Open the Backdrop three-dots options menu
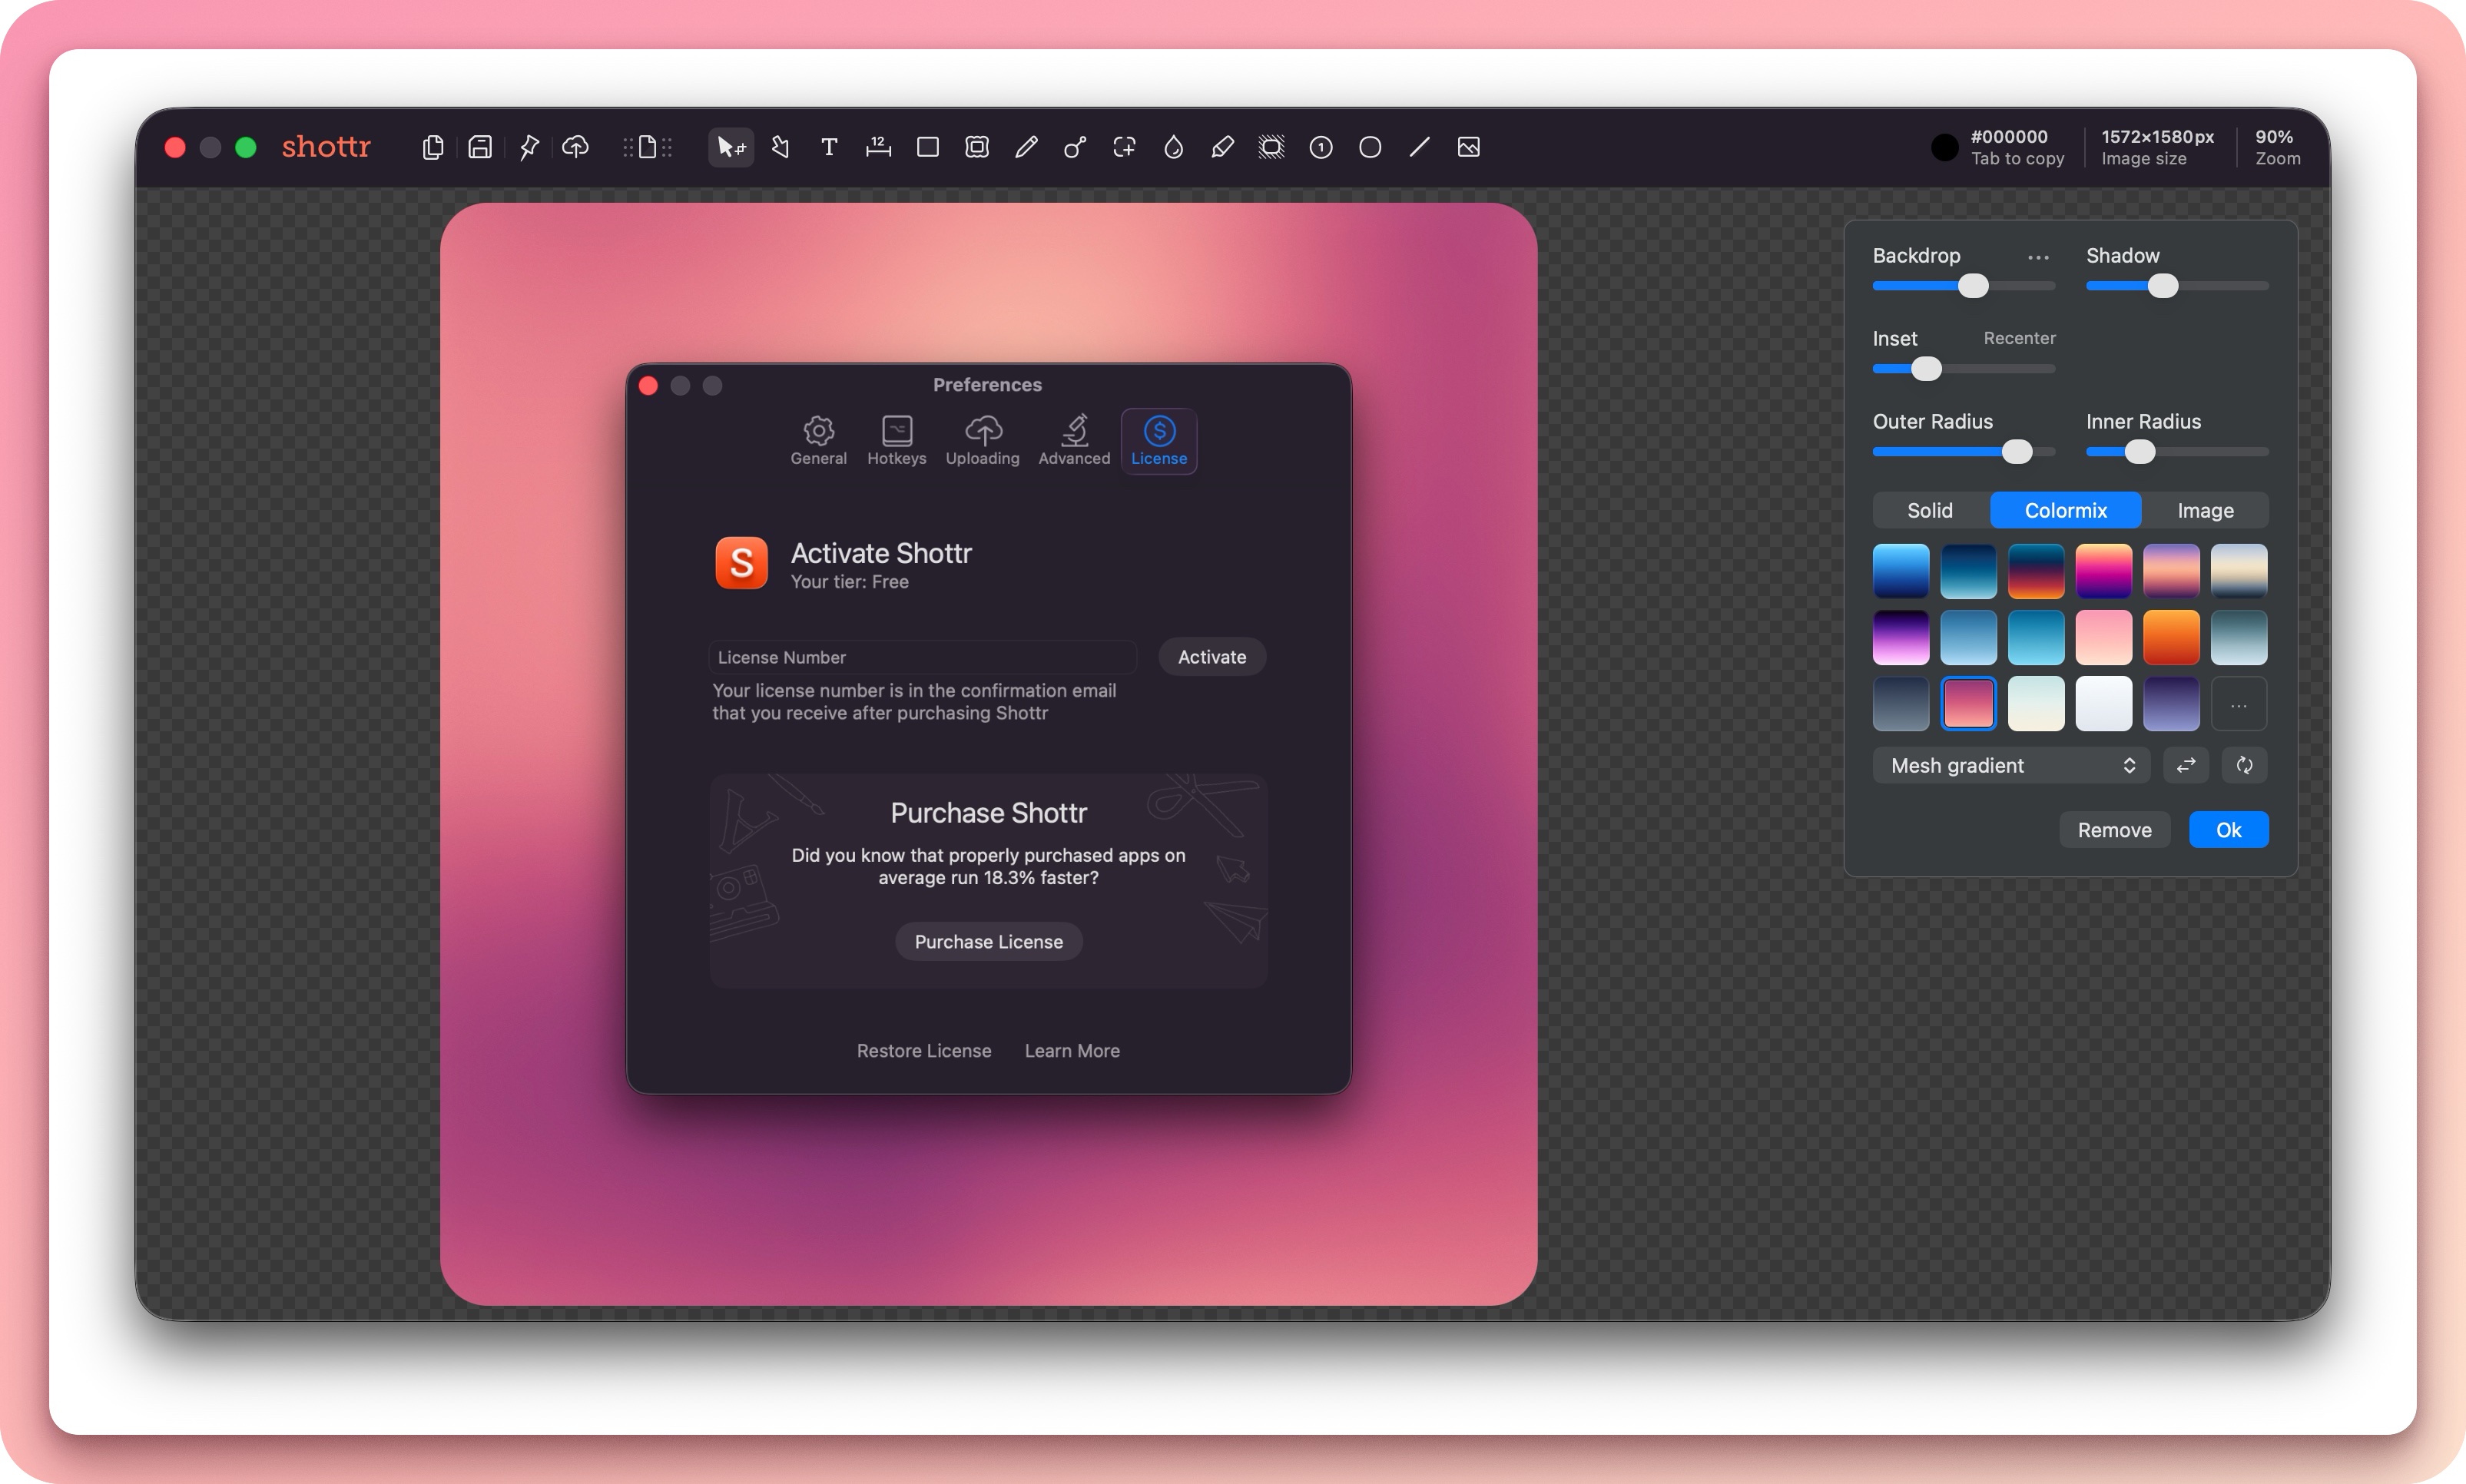This screenshot has width=2466, height=1484. (2038, 257)
